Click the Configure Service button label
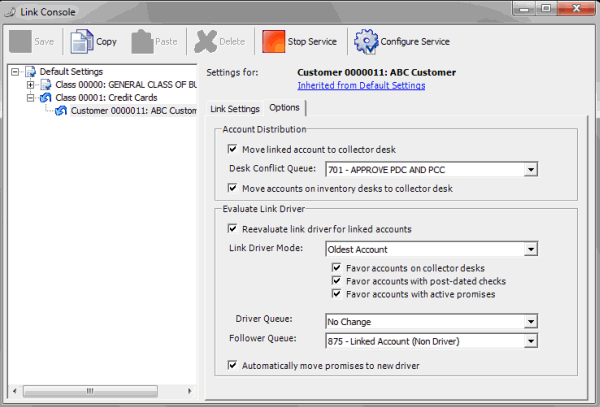Image resolution: width=600 pixels, height=407 pixels. 415,41
